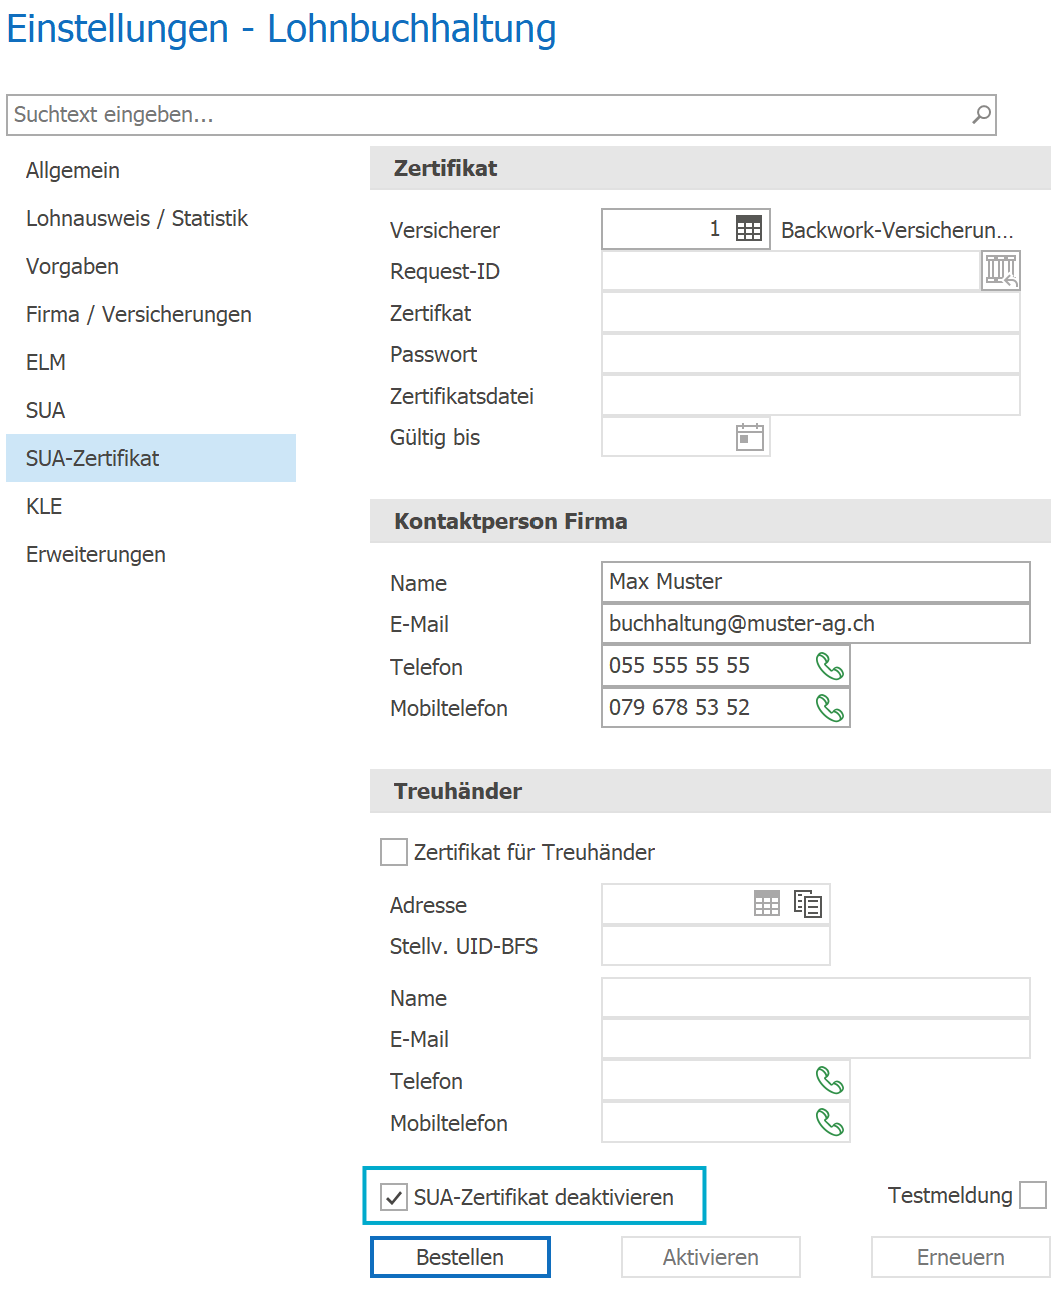Switch to the ELM section
This screenshot has width=1064, height=1292.
point(151,362)
